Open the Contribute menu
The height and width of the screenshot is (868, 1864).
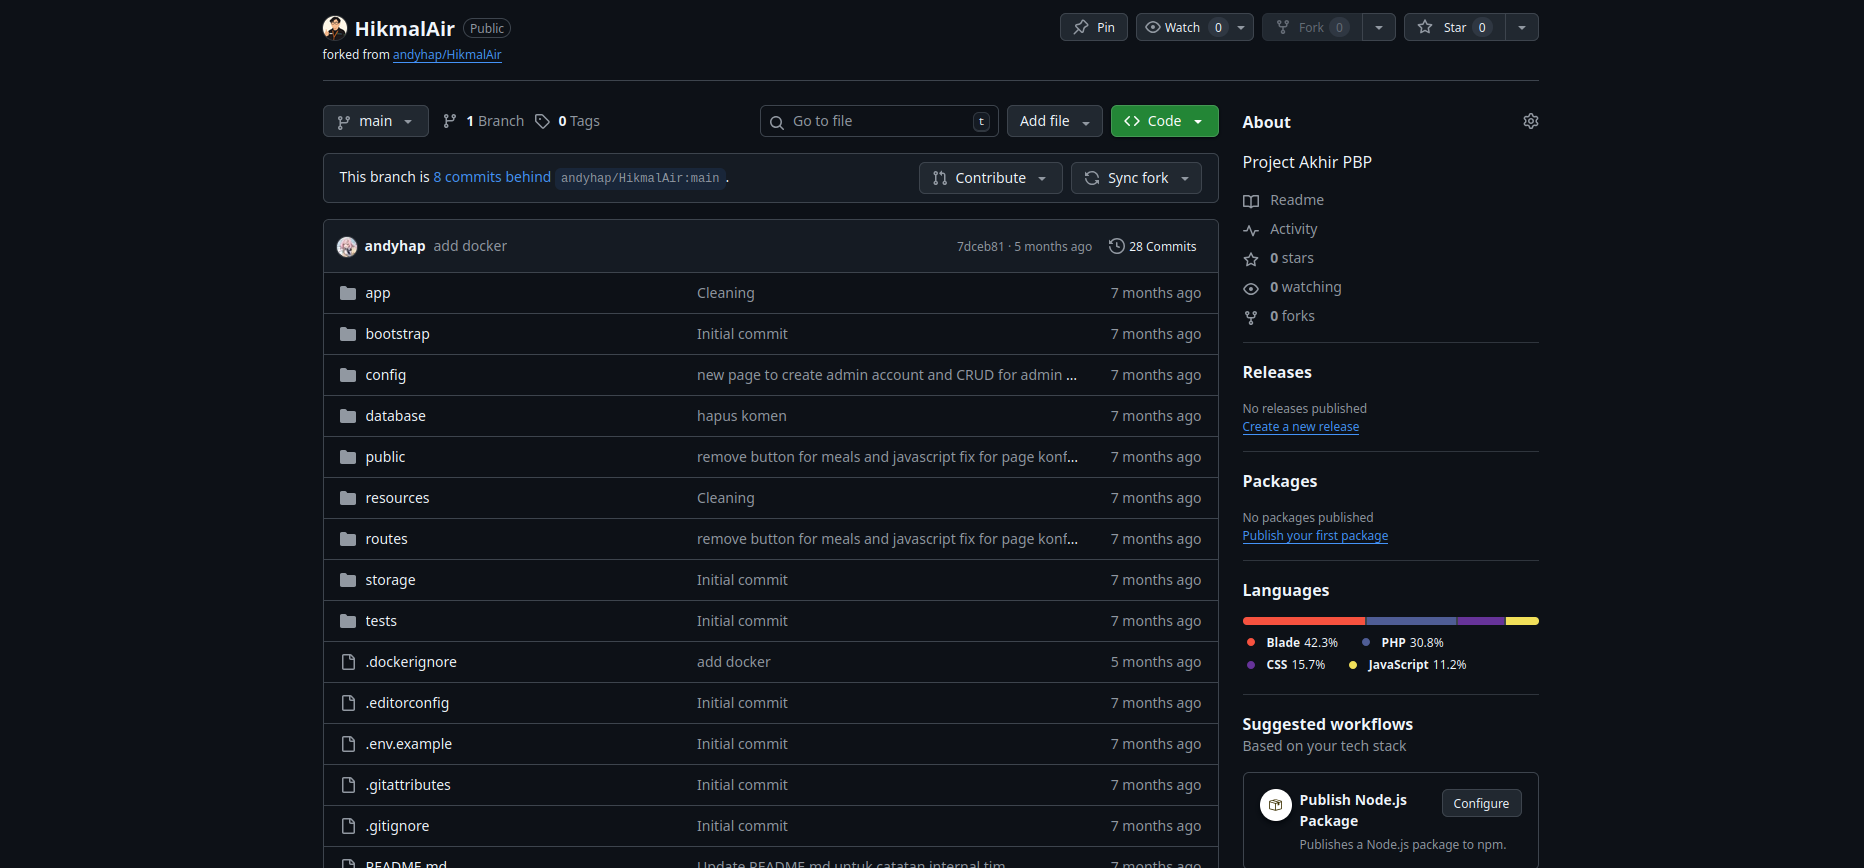tap(989, 178)
